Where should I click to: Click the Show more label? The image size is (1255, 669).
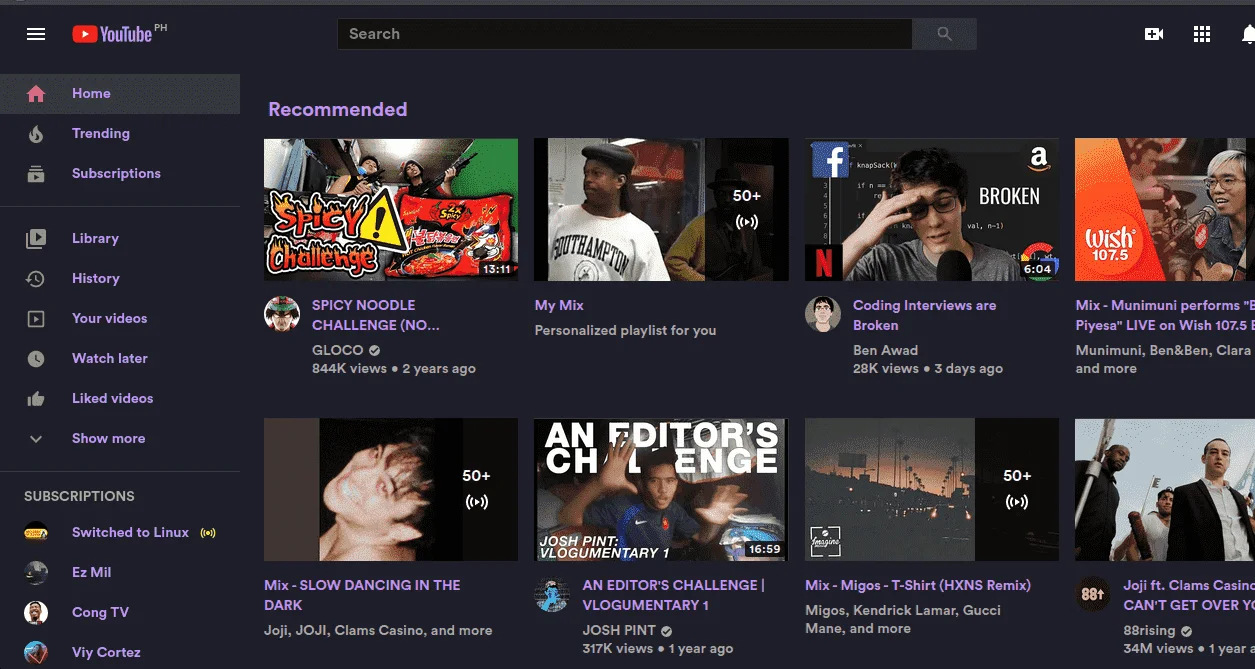109,439
